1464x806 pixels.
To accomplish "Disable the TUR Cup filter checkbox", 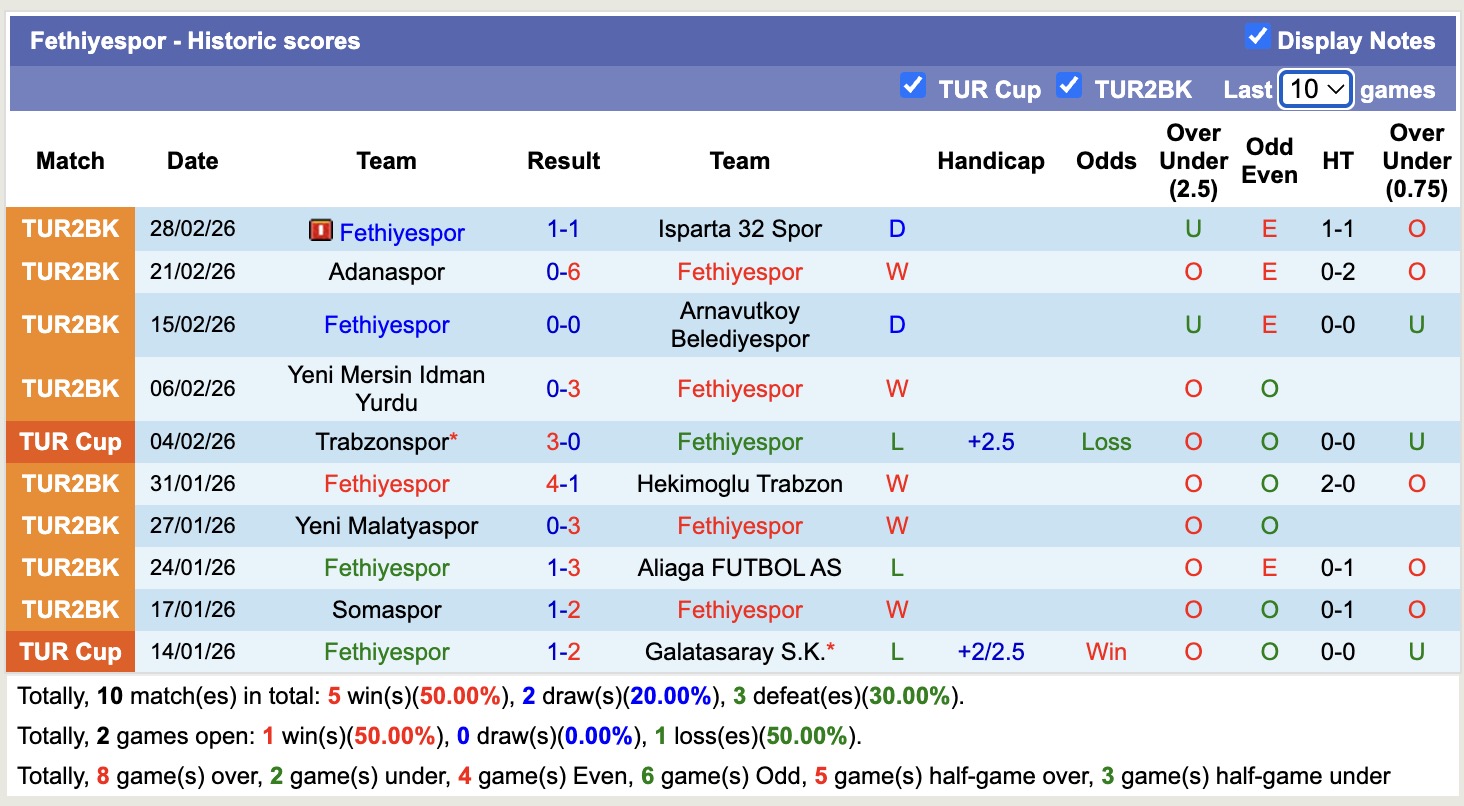I will (x=911, y=87).
